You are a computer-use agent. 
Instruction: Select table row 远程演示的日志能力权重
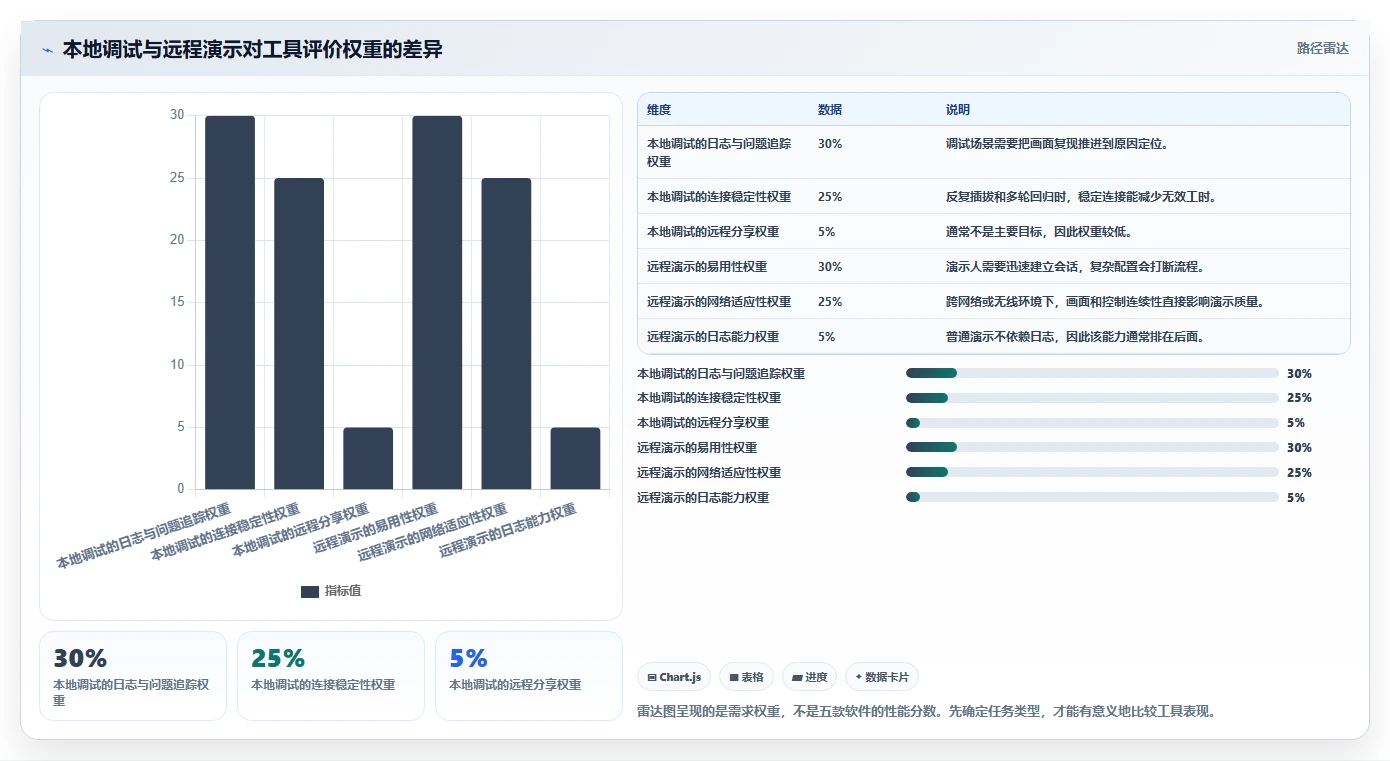pyautogui.click(x=993, y=336)
